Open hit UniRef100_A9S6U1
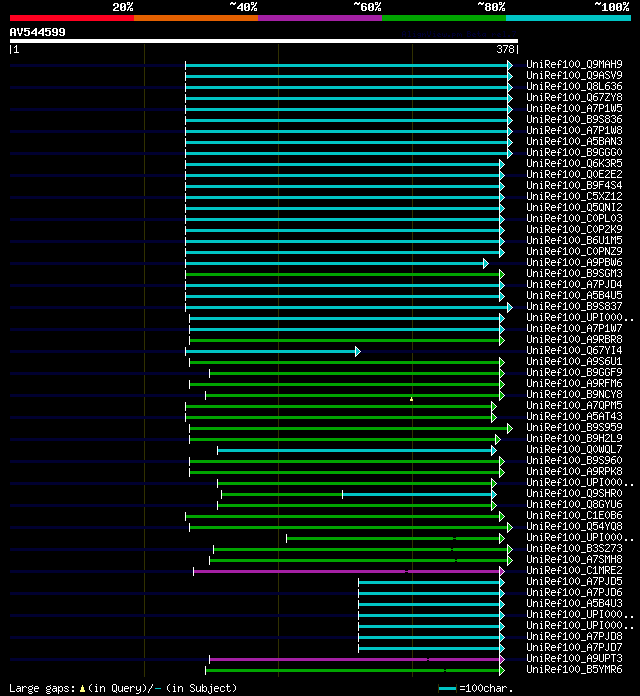 coord(574,361)
